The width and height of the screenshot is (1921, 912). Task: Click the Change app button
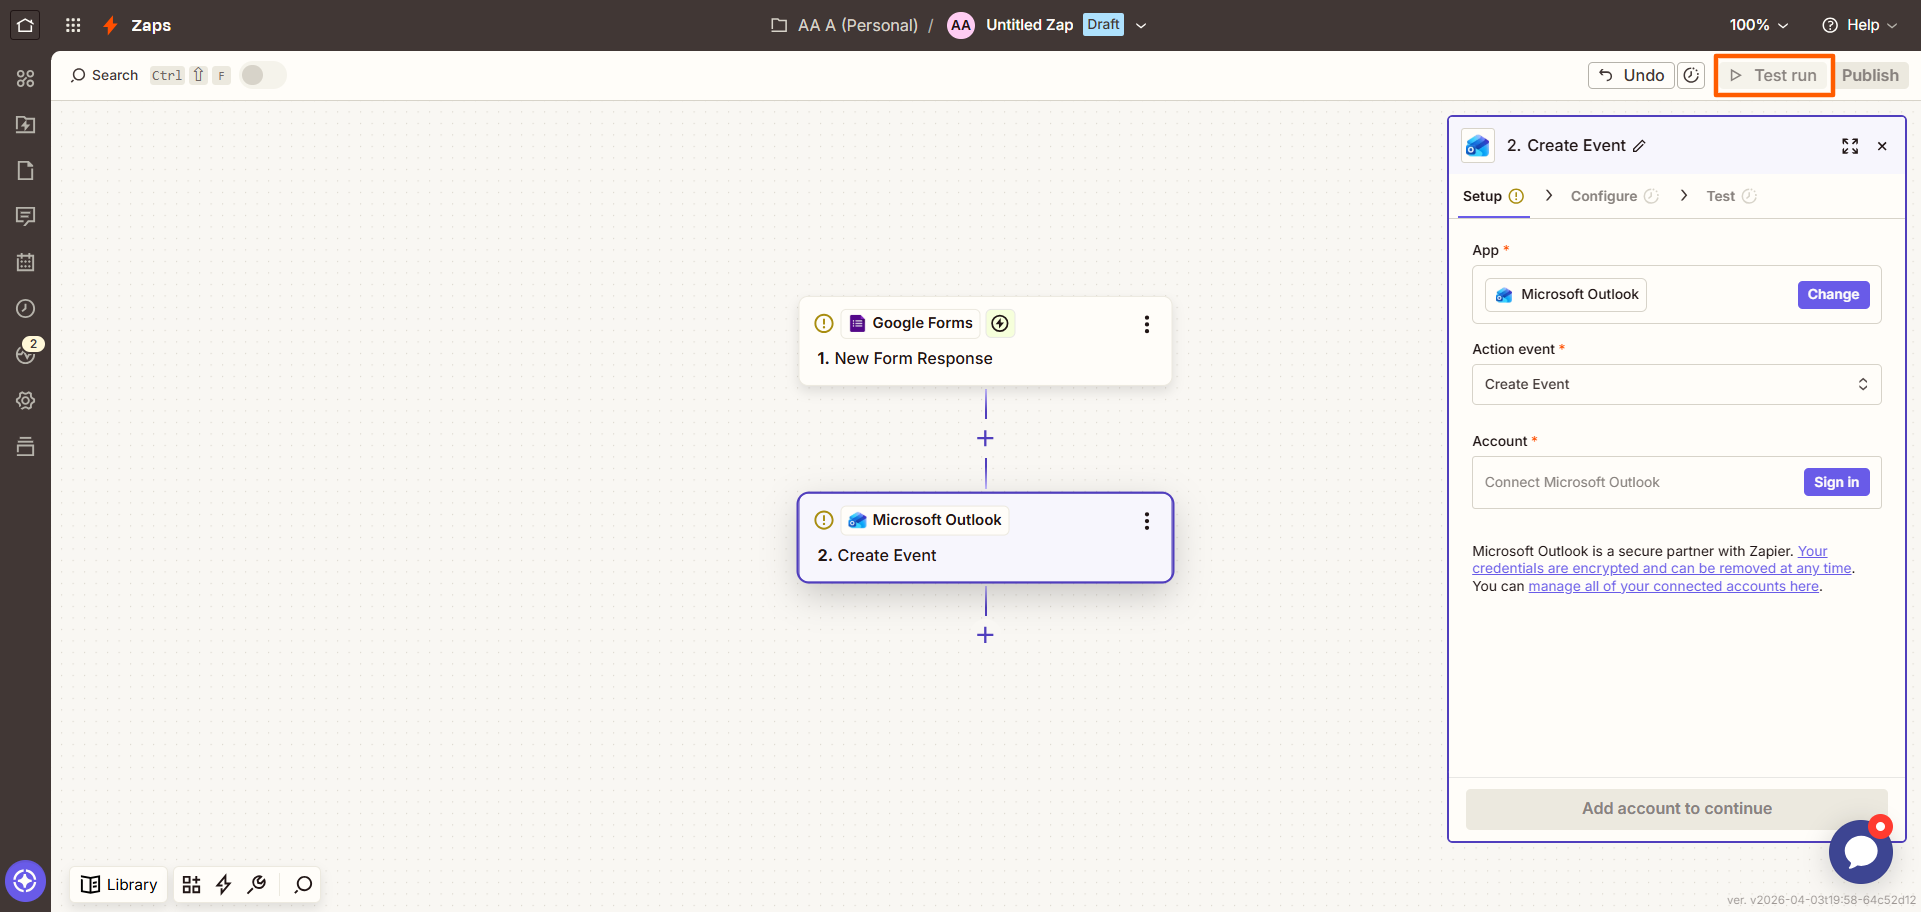coord(1833,294)
